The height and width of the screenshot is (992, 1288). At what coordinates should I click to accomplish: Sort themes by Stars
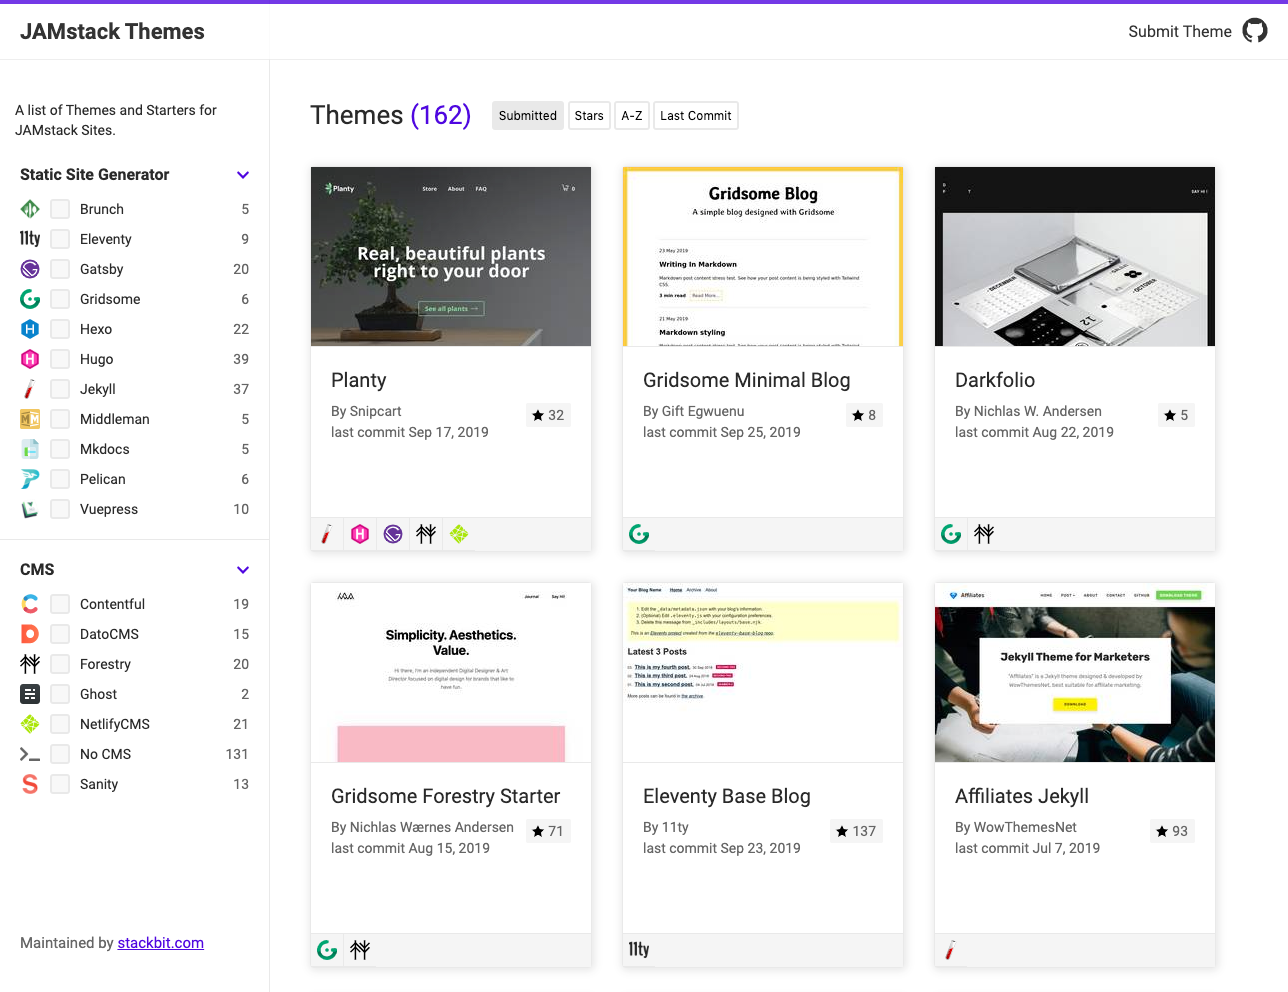(x=589, y=116)
